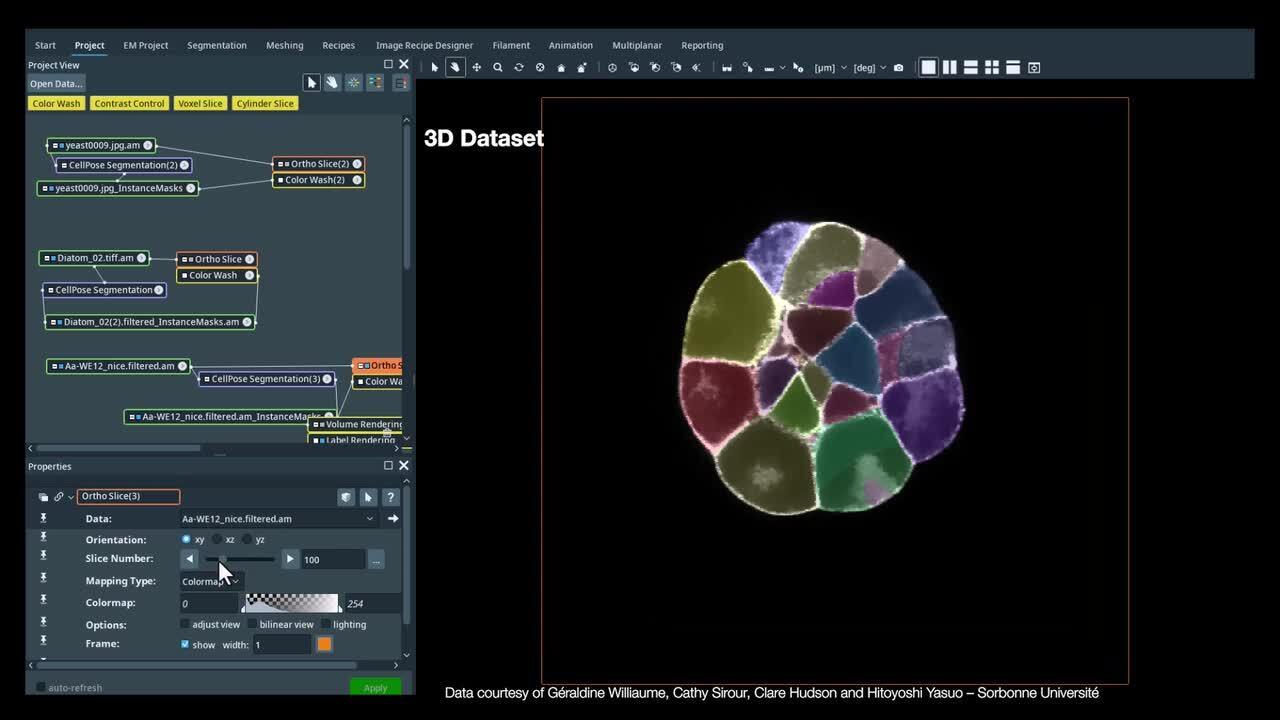The image size is (1280, 720).
Task: Select the yz orientation radio button
Action: click(x=247, y=539)
